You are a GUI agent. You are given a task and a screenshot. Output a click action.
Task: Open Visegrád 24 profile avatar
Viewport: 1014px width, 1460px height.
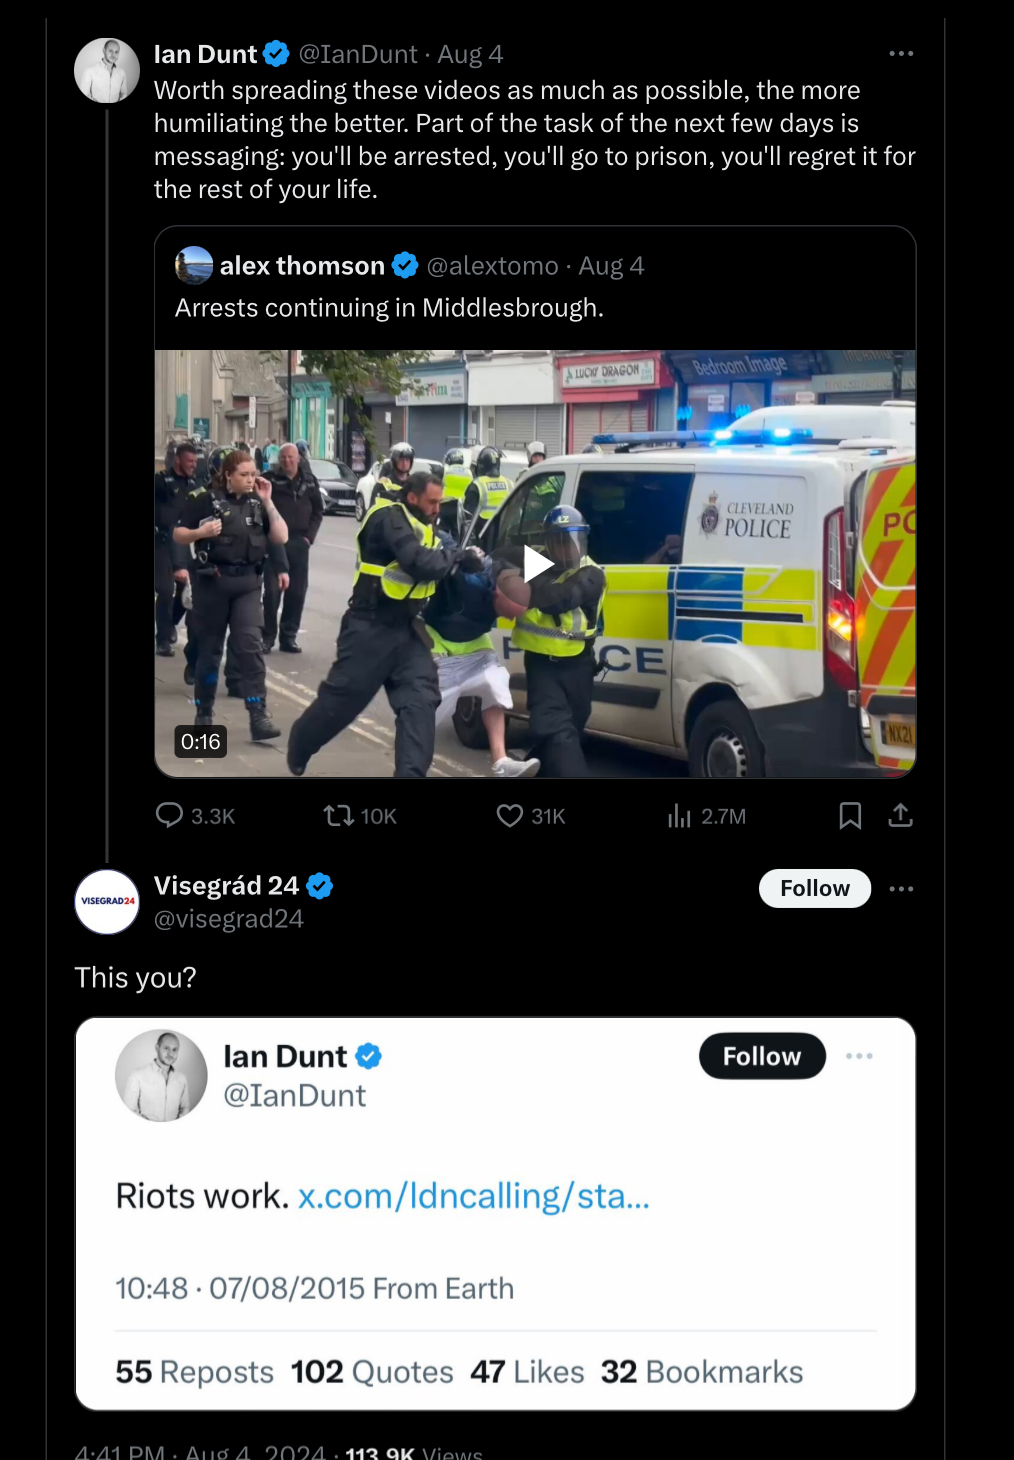pos(107,902)
